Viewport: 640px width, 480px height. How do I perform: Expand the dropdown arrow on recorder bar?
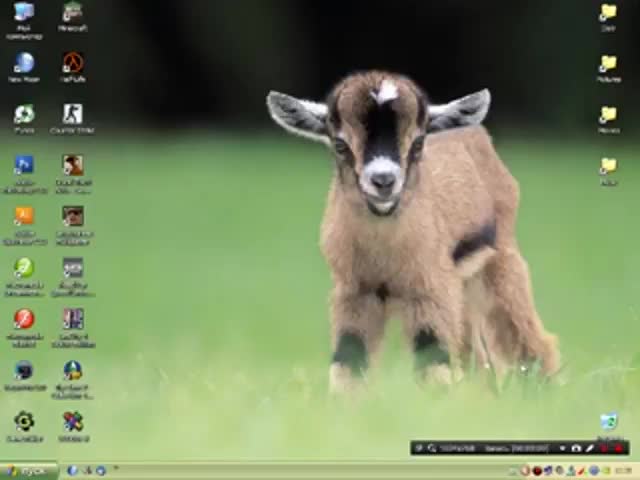[562, 449]
